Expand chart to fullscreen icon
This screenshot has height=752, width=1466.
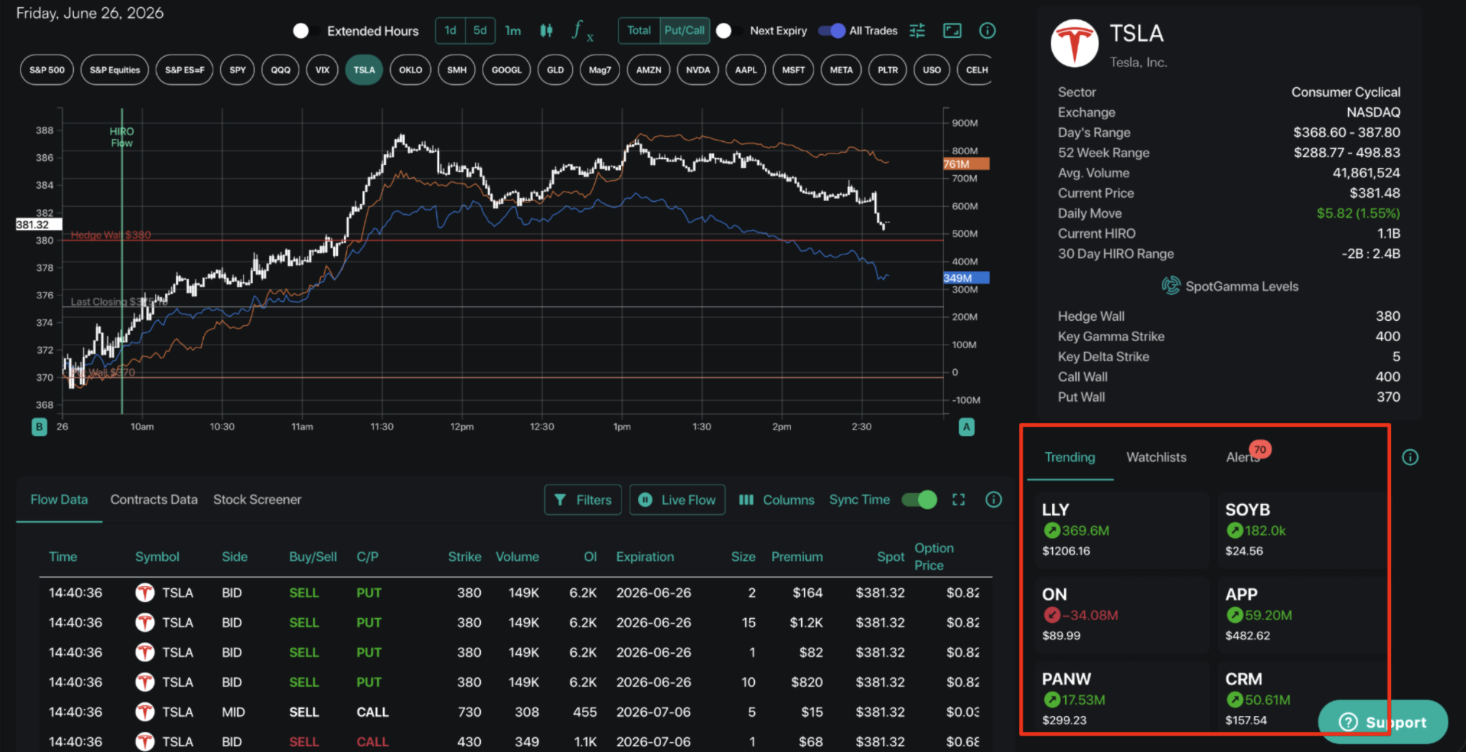pos(952,31)
